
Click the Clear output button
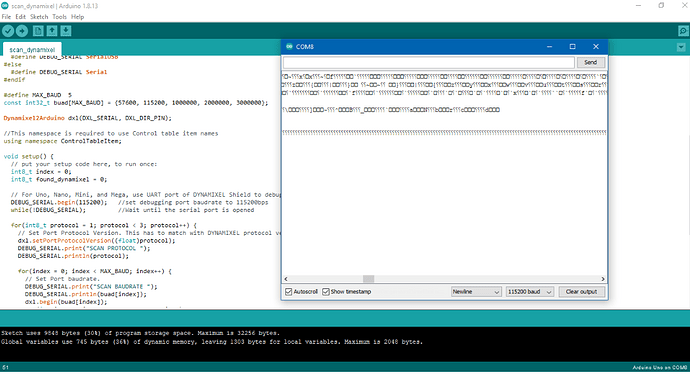581,292
